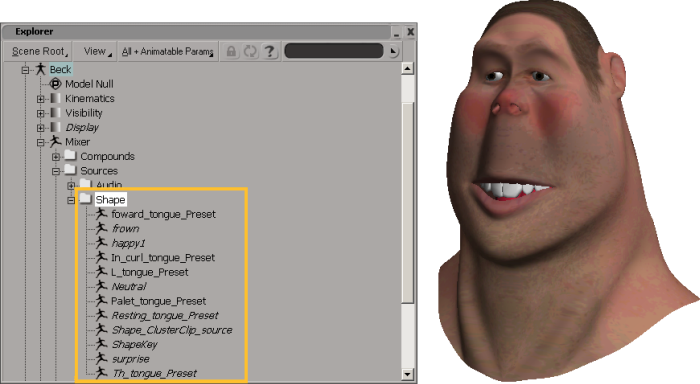Click the Compounds folder icon
Screen dimensions: 700x384
70,155
